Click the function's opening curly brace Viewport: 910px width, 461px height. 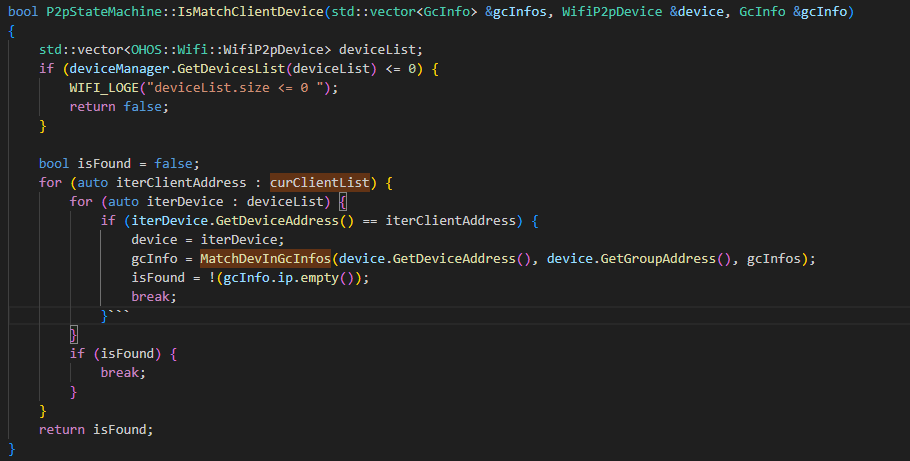(x=12, y=31)
